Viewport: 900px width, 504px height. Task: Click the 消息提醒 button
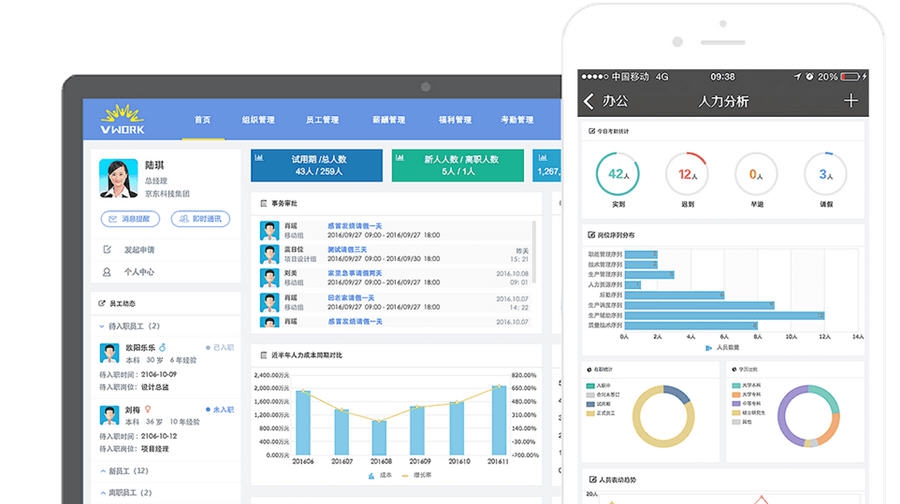click(130, 219)
